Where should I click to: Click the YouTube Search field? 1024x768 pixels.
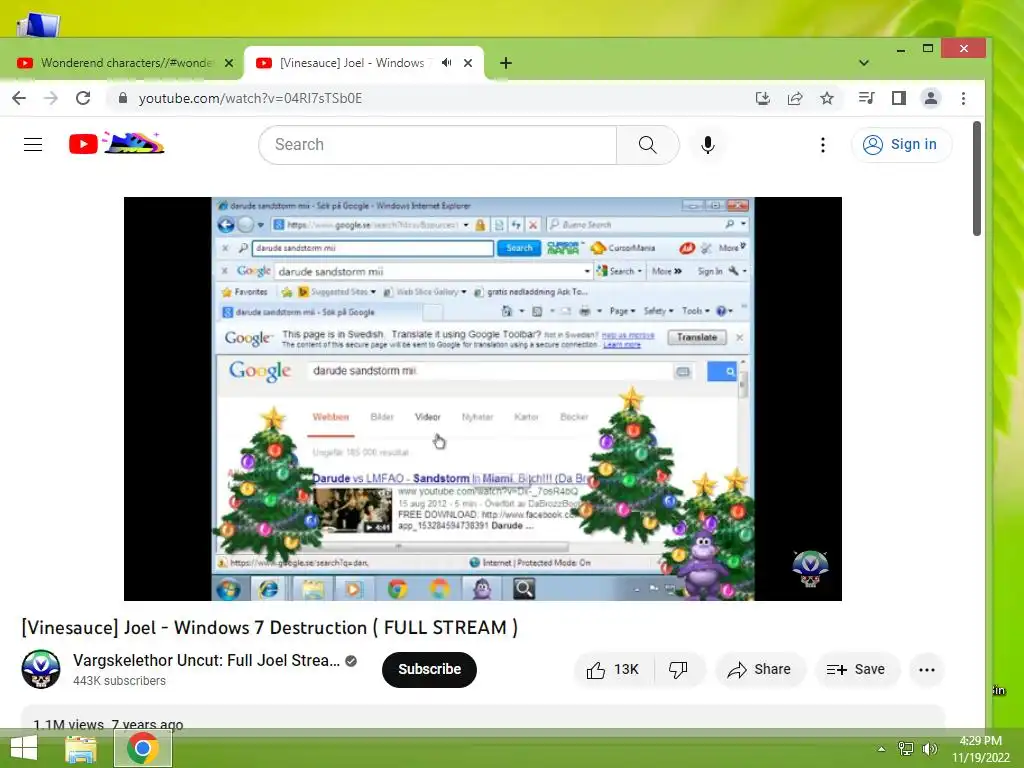(x=438, y=144)
